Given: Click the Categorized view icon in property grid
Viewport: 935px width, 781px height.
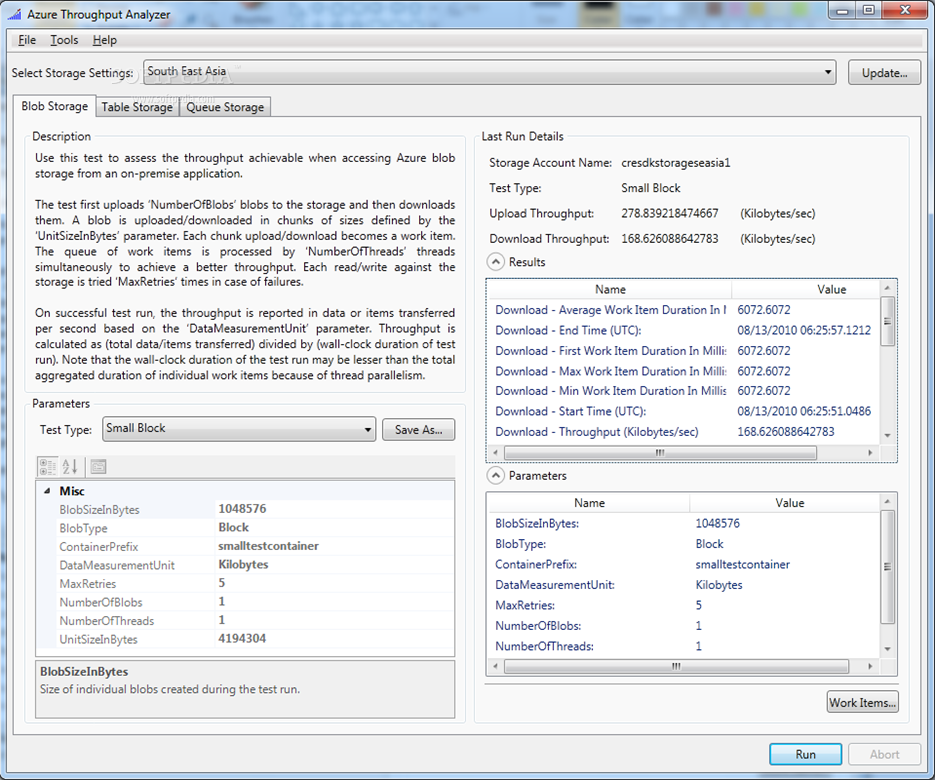Looking at the screenshot, I should click(x=47, y=466).
